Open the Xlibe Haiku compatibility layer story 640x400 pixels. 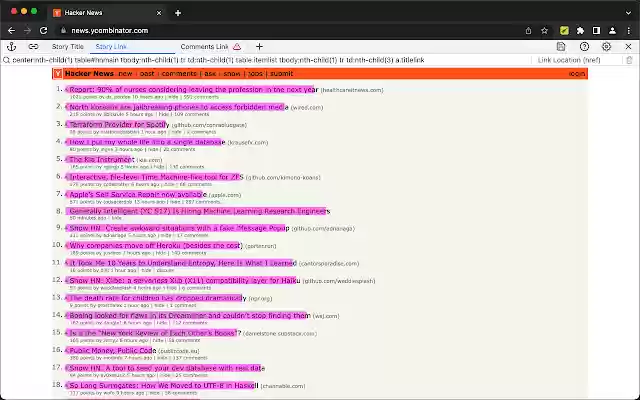185,281
